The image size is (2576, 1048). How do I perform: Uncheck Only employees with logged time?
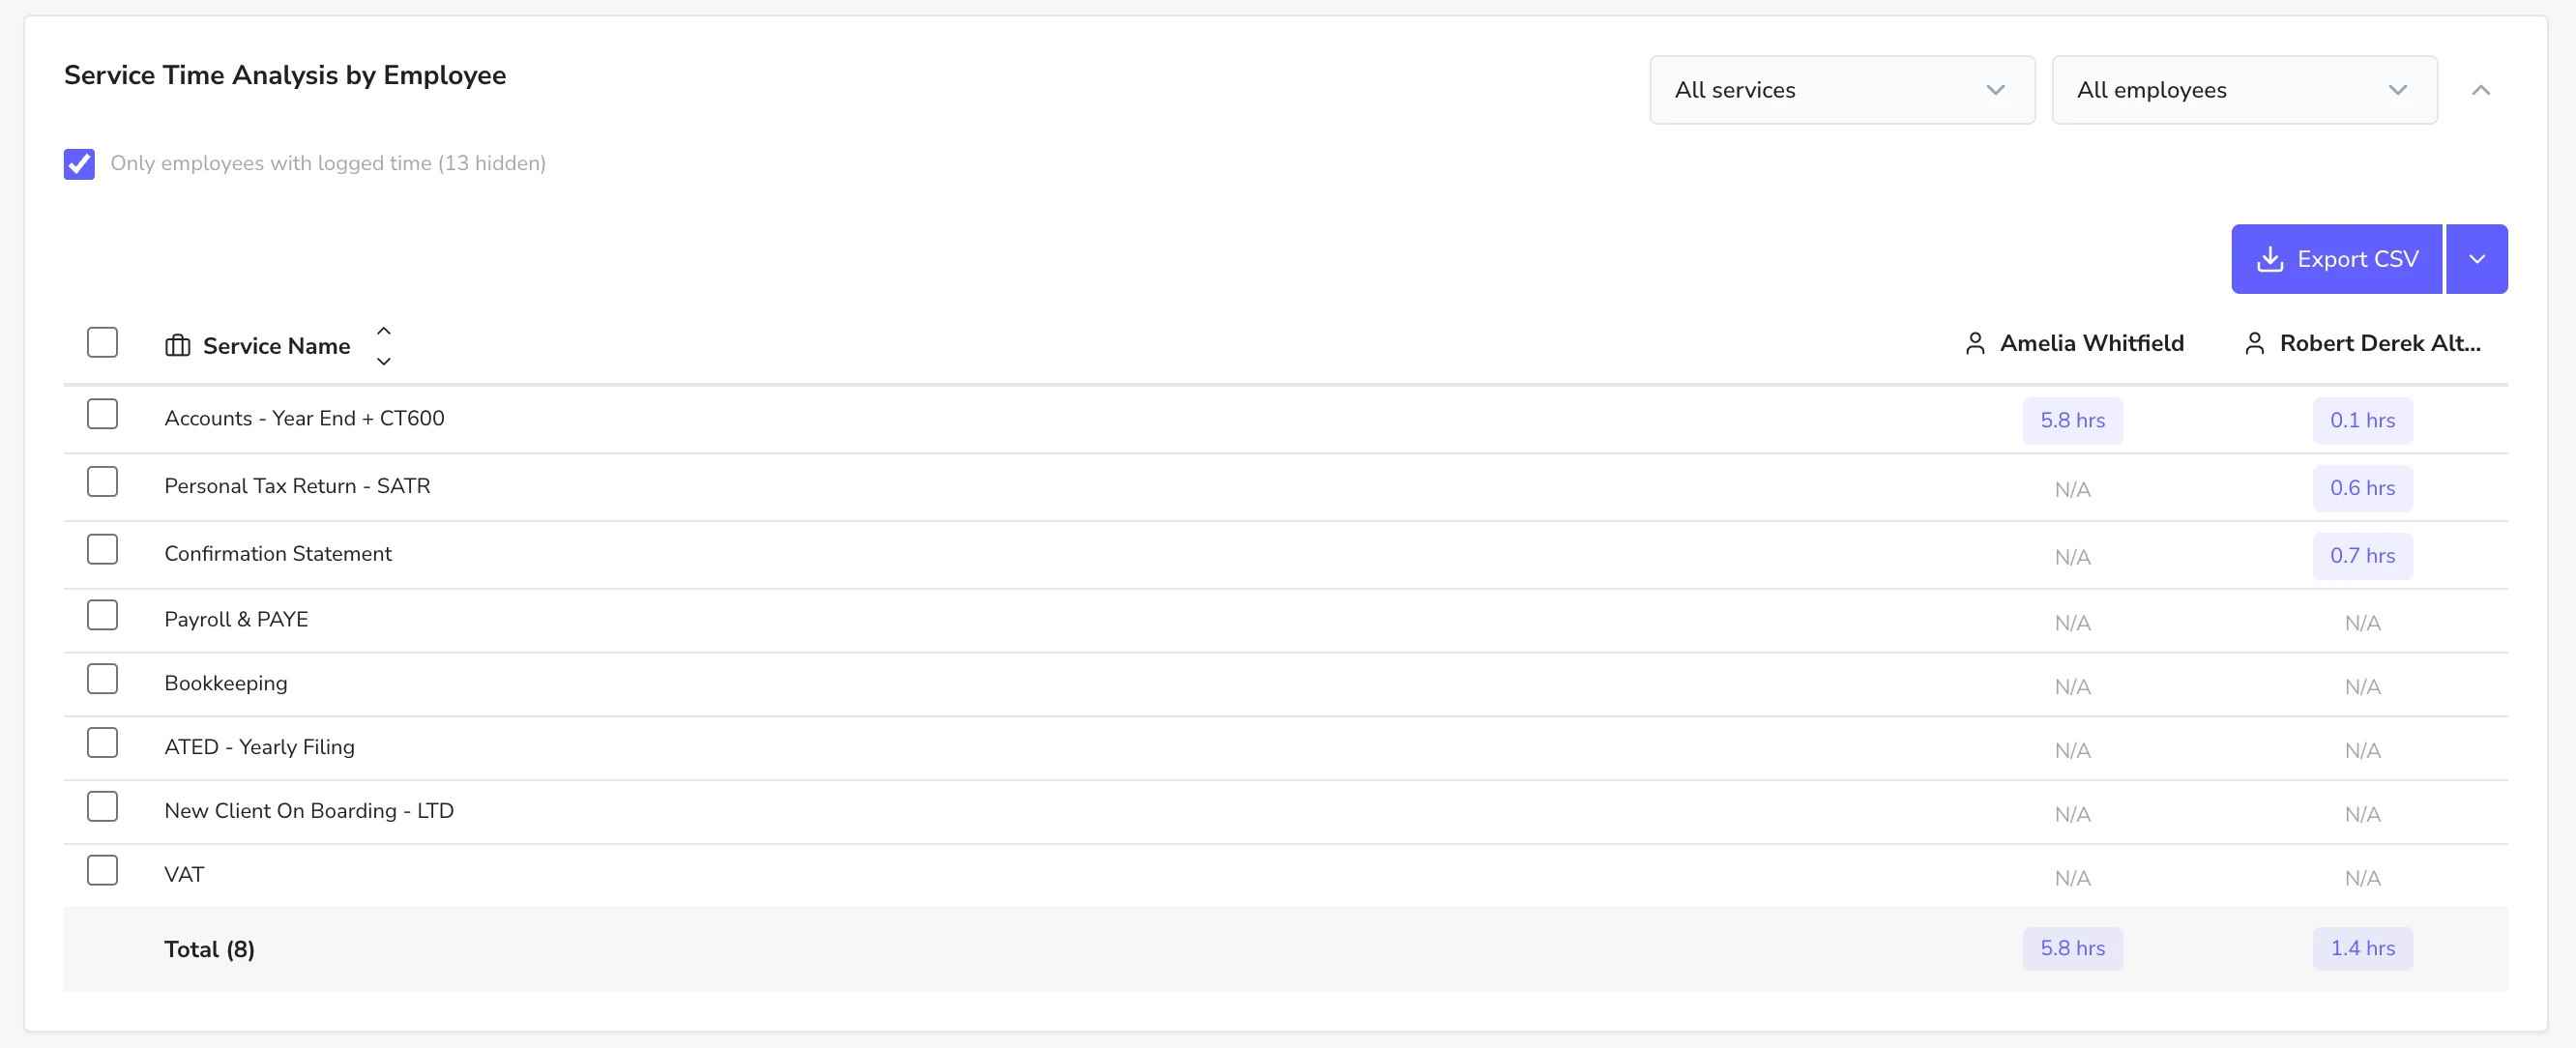tap(80, 164)
